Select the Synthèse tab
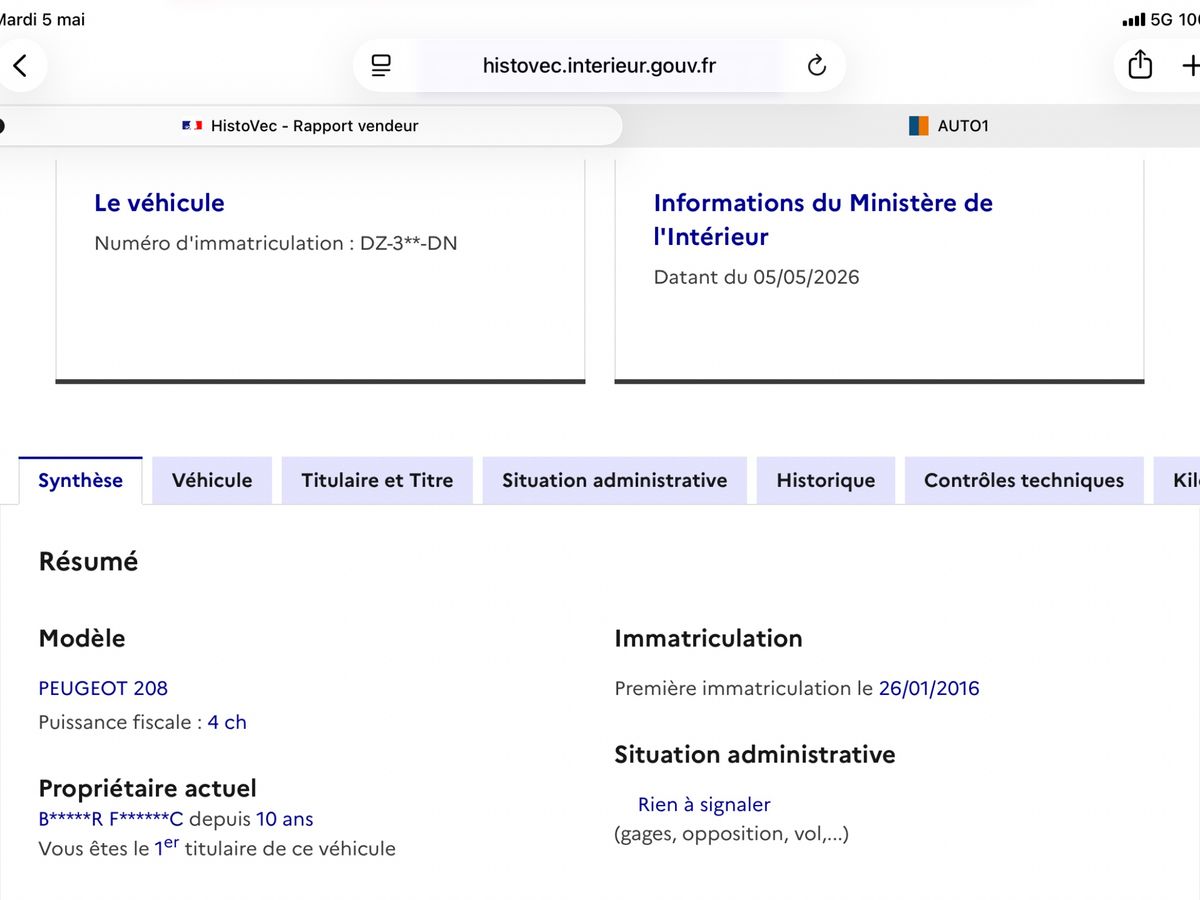The image size is (1200, 900). point(80,480)
